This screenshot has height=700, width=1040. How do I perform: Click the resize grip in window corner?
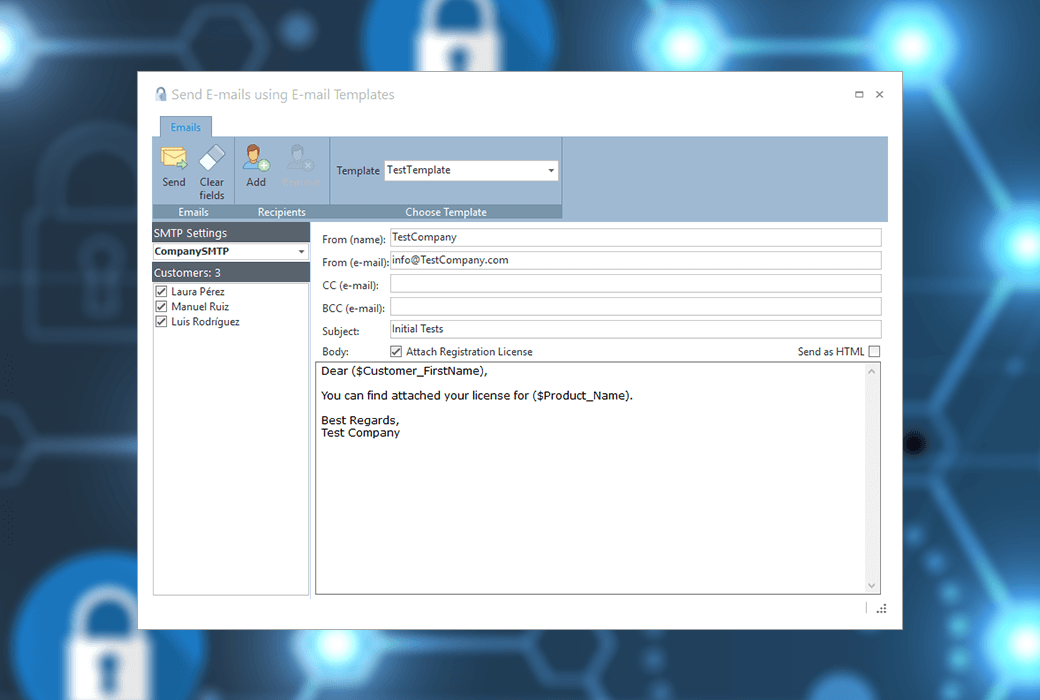881,608
